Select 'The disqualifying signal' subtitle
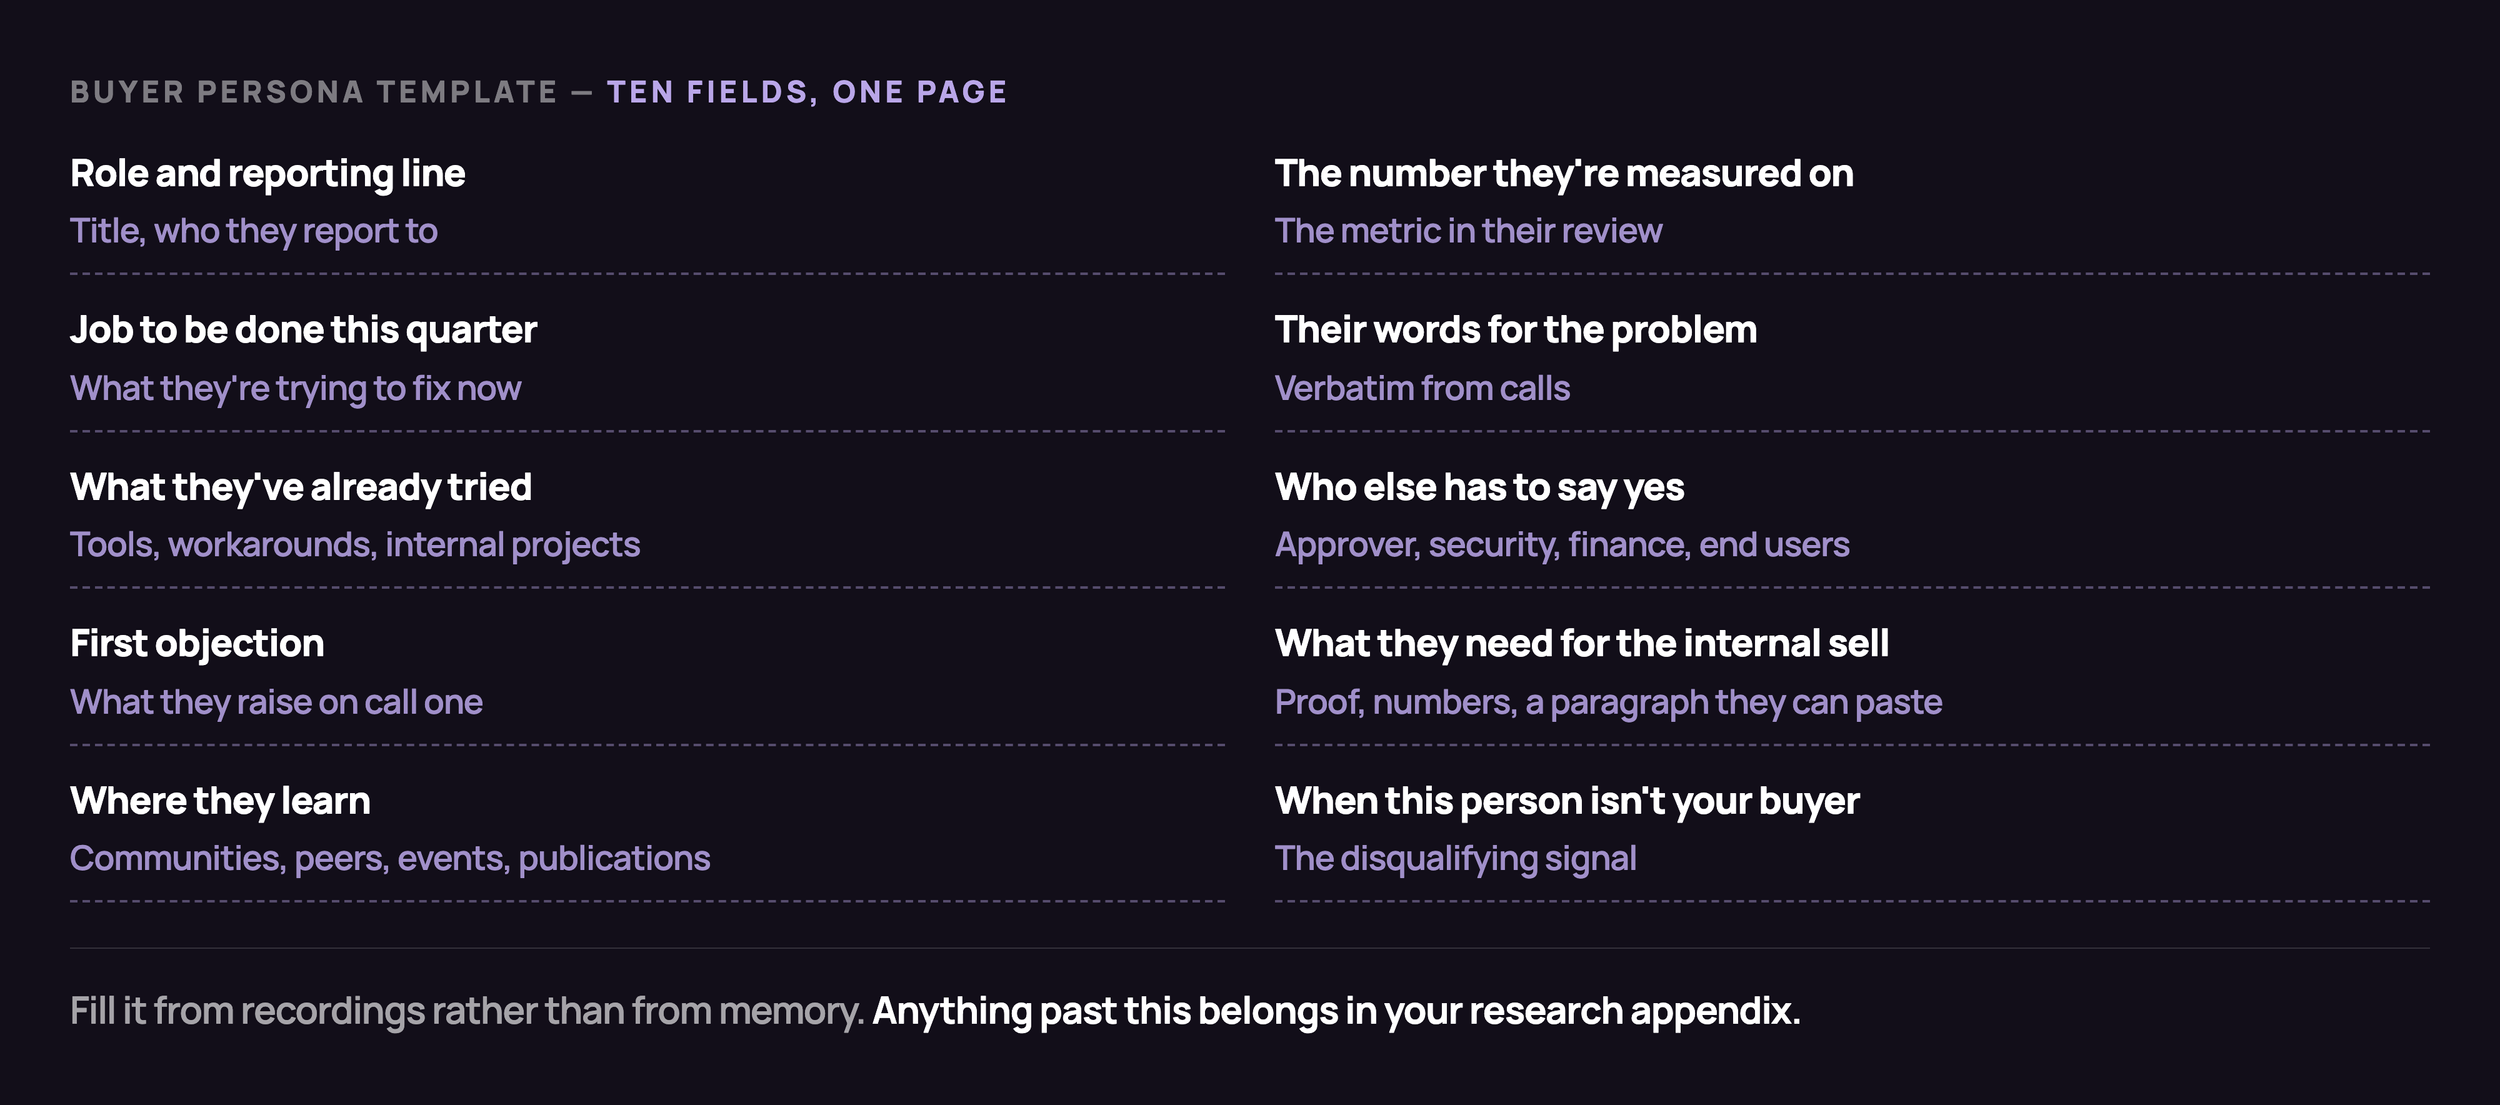The width and height of the screenshot is (2500, 1105). click(1455, 860)
